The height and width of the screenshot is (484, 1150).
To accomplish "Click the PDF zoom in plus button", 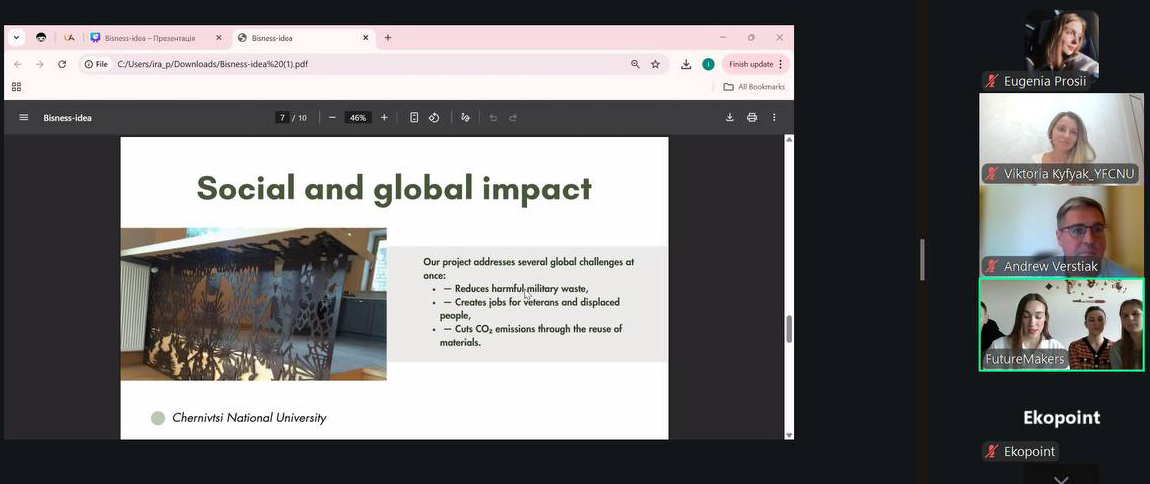I will 384,118.
